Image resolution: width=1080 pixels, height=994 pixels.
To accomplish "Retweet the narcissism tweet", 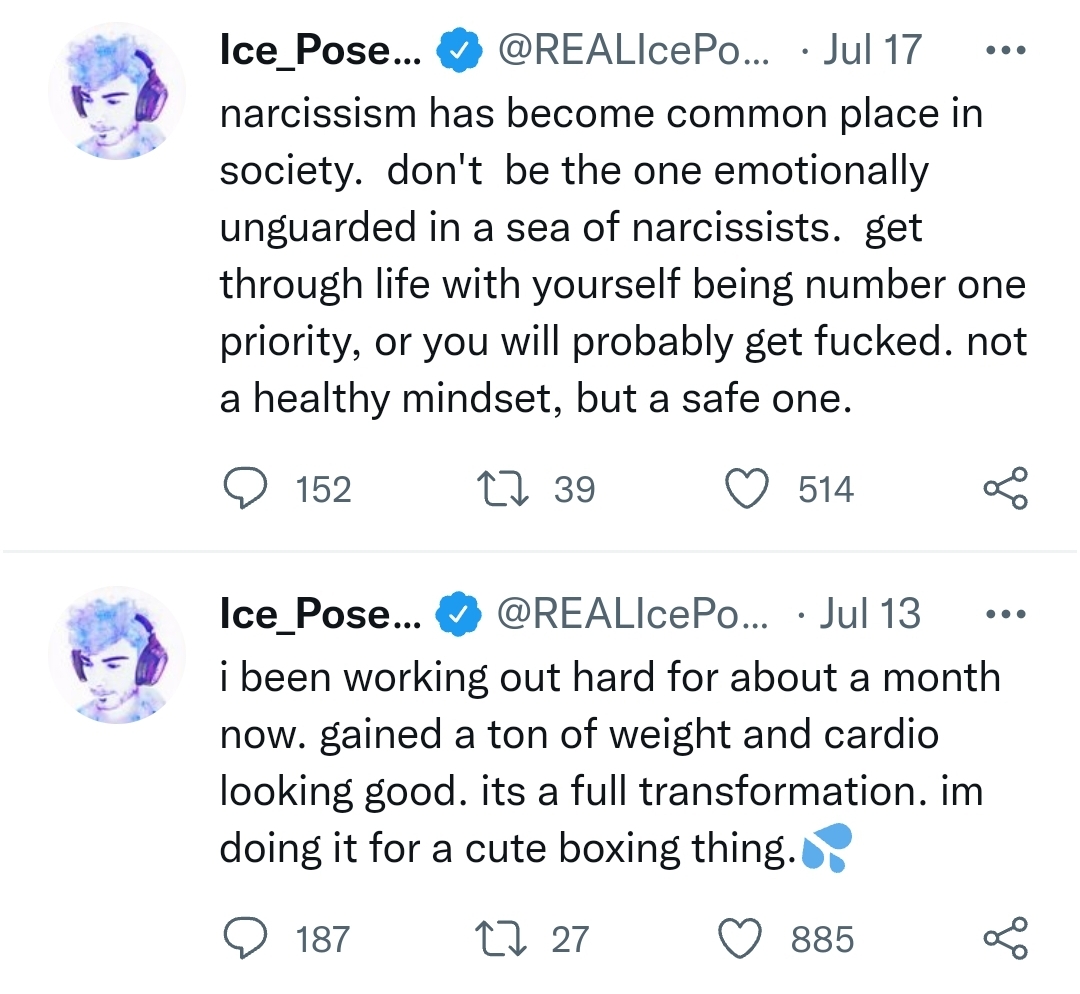I will [501, 489].
